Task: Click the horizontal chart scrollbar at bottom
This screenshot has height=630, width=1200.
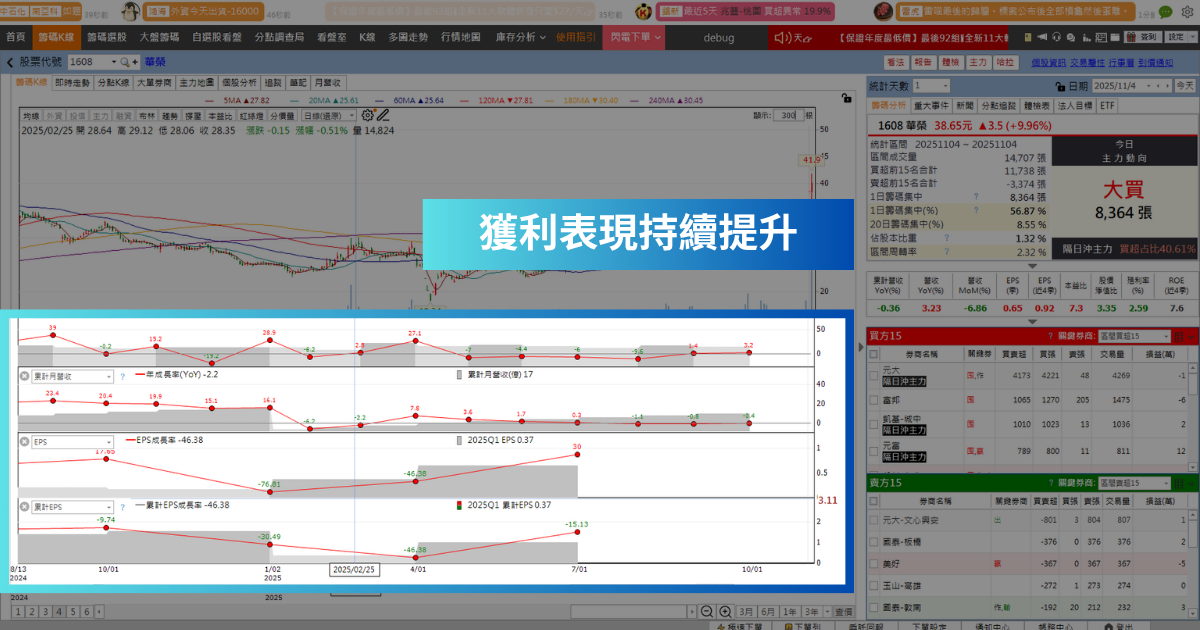Action: click(628, 611)
